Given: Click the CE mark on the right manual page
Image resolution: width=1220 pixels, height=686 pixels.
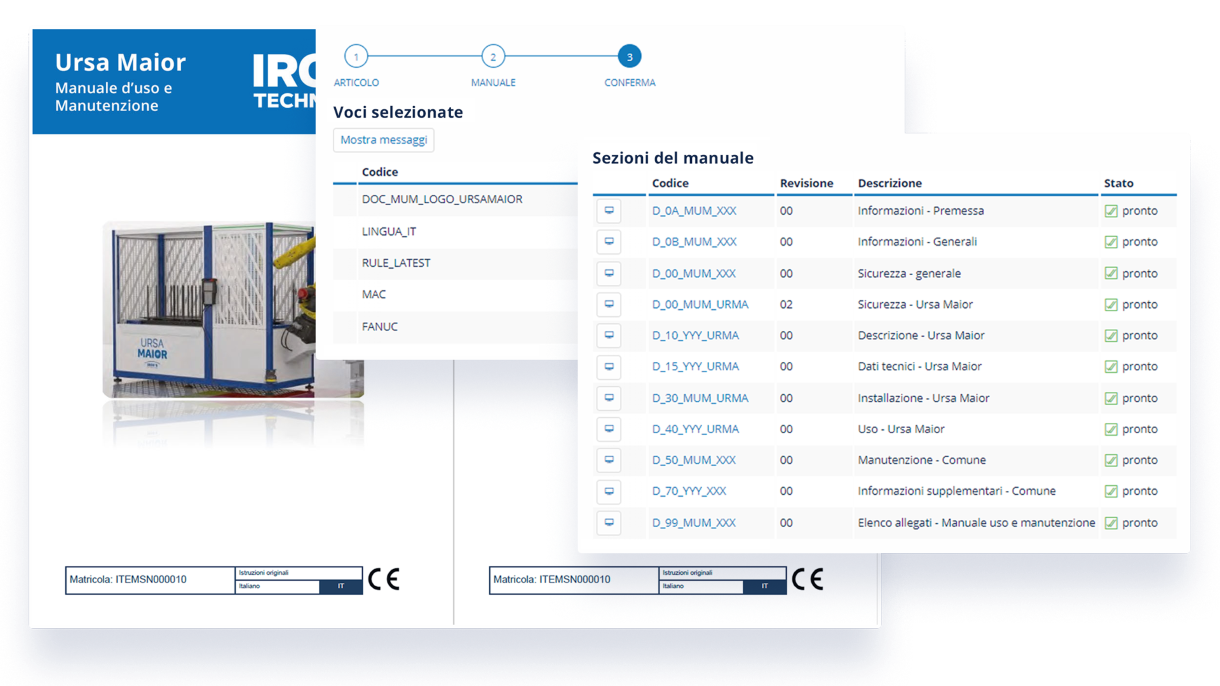Looking at the screenshot, I should point(808,579).
